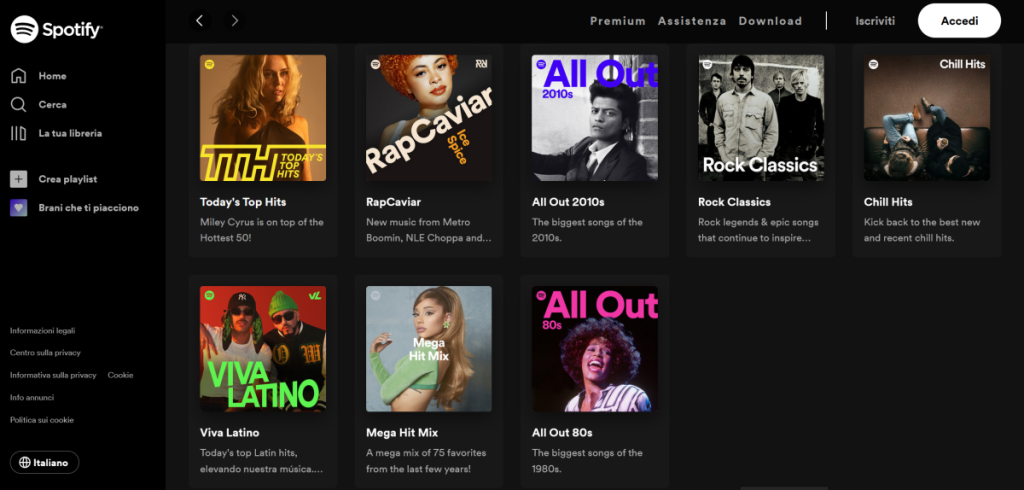Viewport: 1024px width, 490px height.
Task: Click the All Out 80s title
Action: tap(562, 433)
